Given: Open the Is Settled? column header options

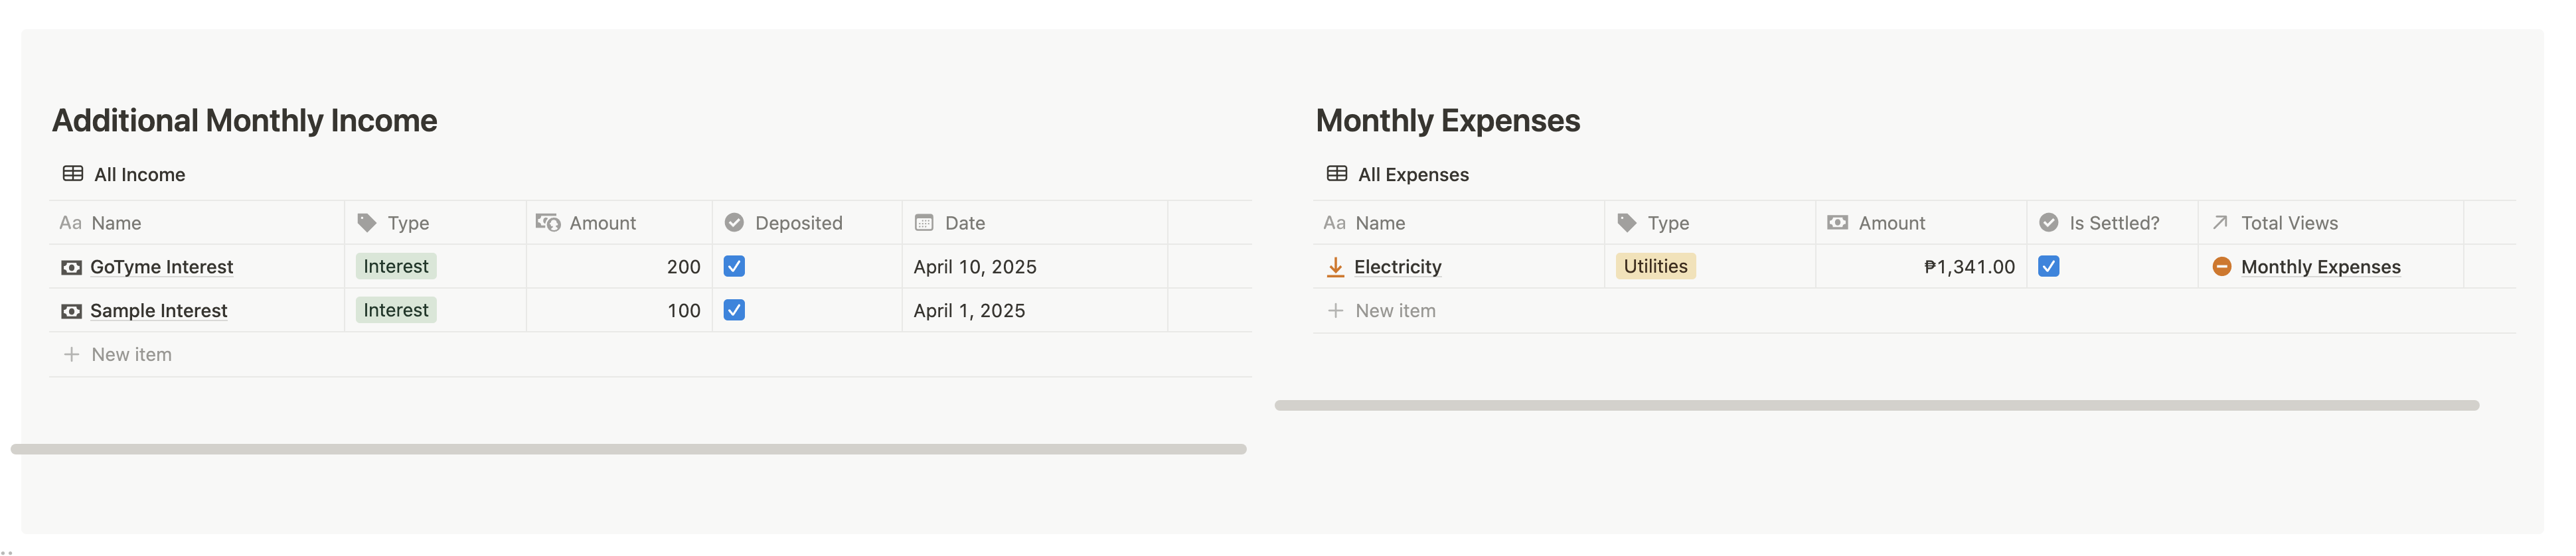Looking at the screenshot, I should (x=2112, y=223).
